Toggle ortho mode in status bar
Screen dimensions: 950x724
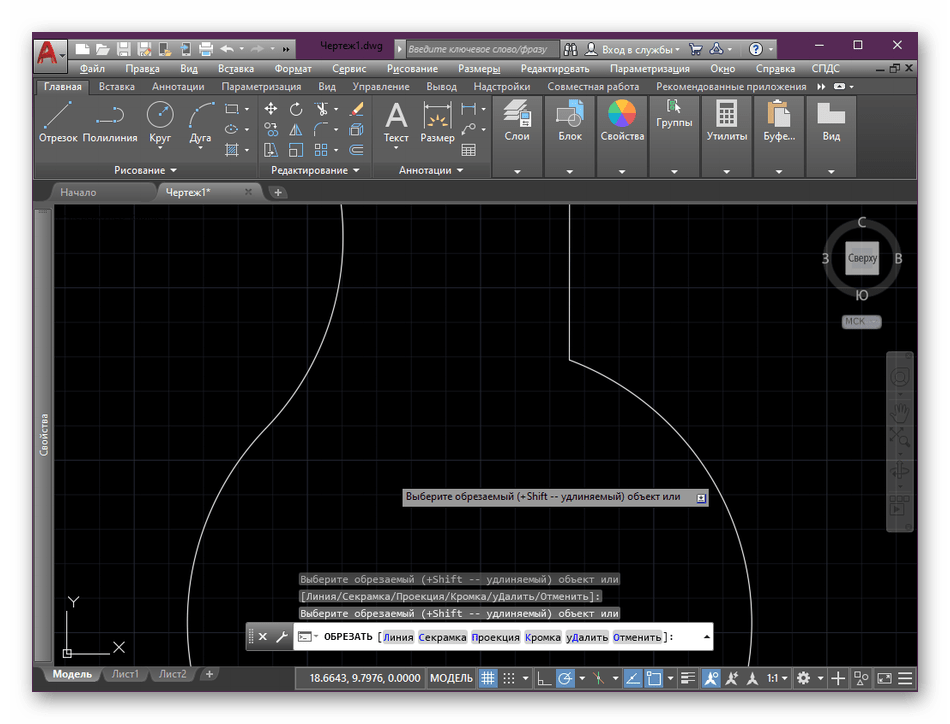543,678
